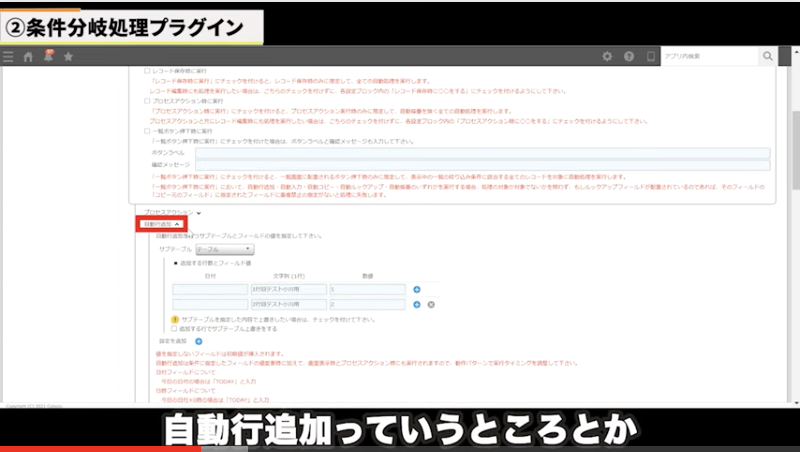Click the blue plus beside 設定を追加

pos(199,341)
